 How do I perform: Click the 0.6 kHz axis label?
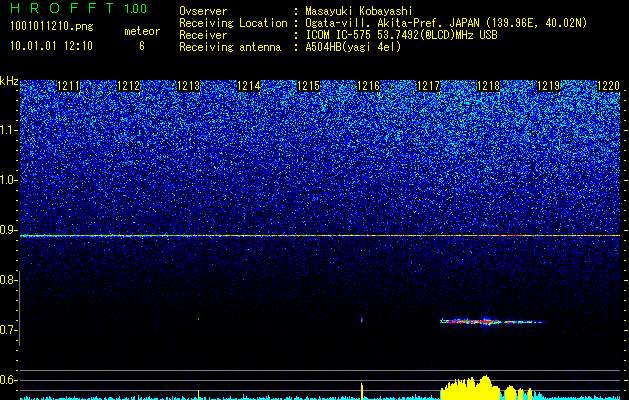[x=9, y=380]
